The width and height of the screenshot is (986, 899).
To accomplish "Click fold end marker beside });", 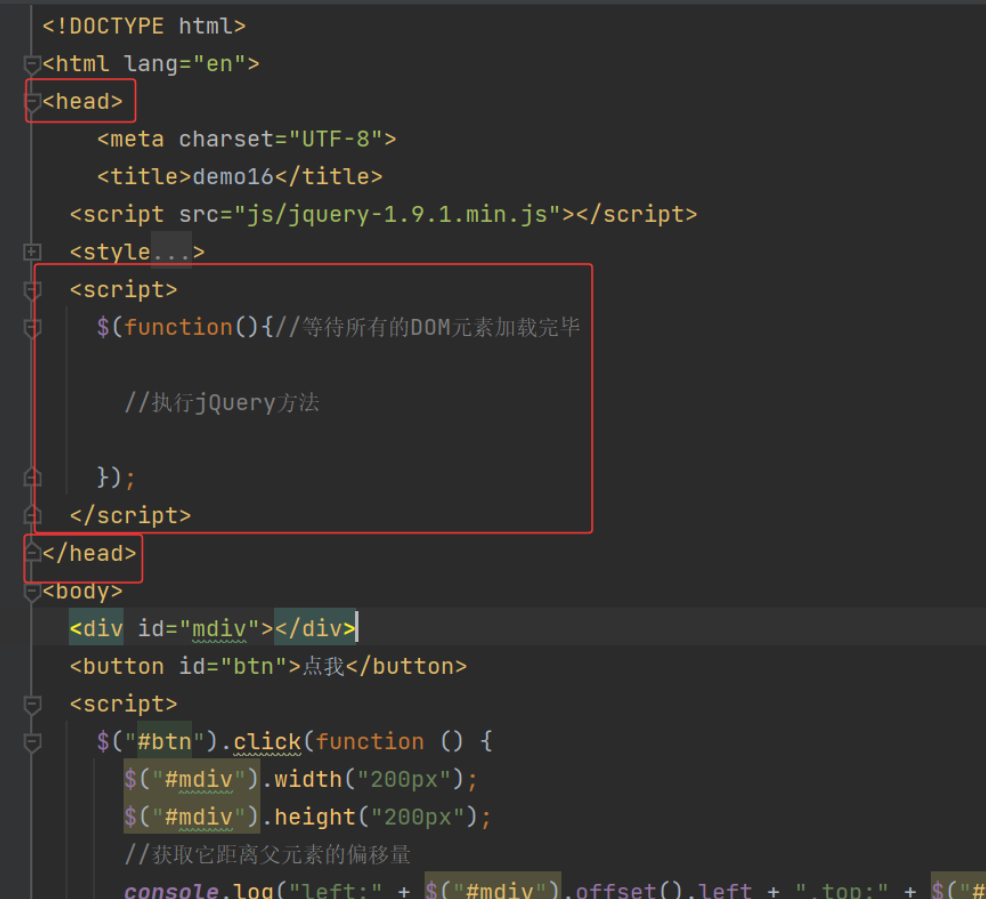I will click(x=32, y=478).
